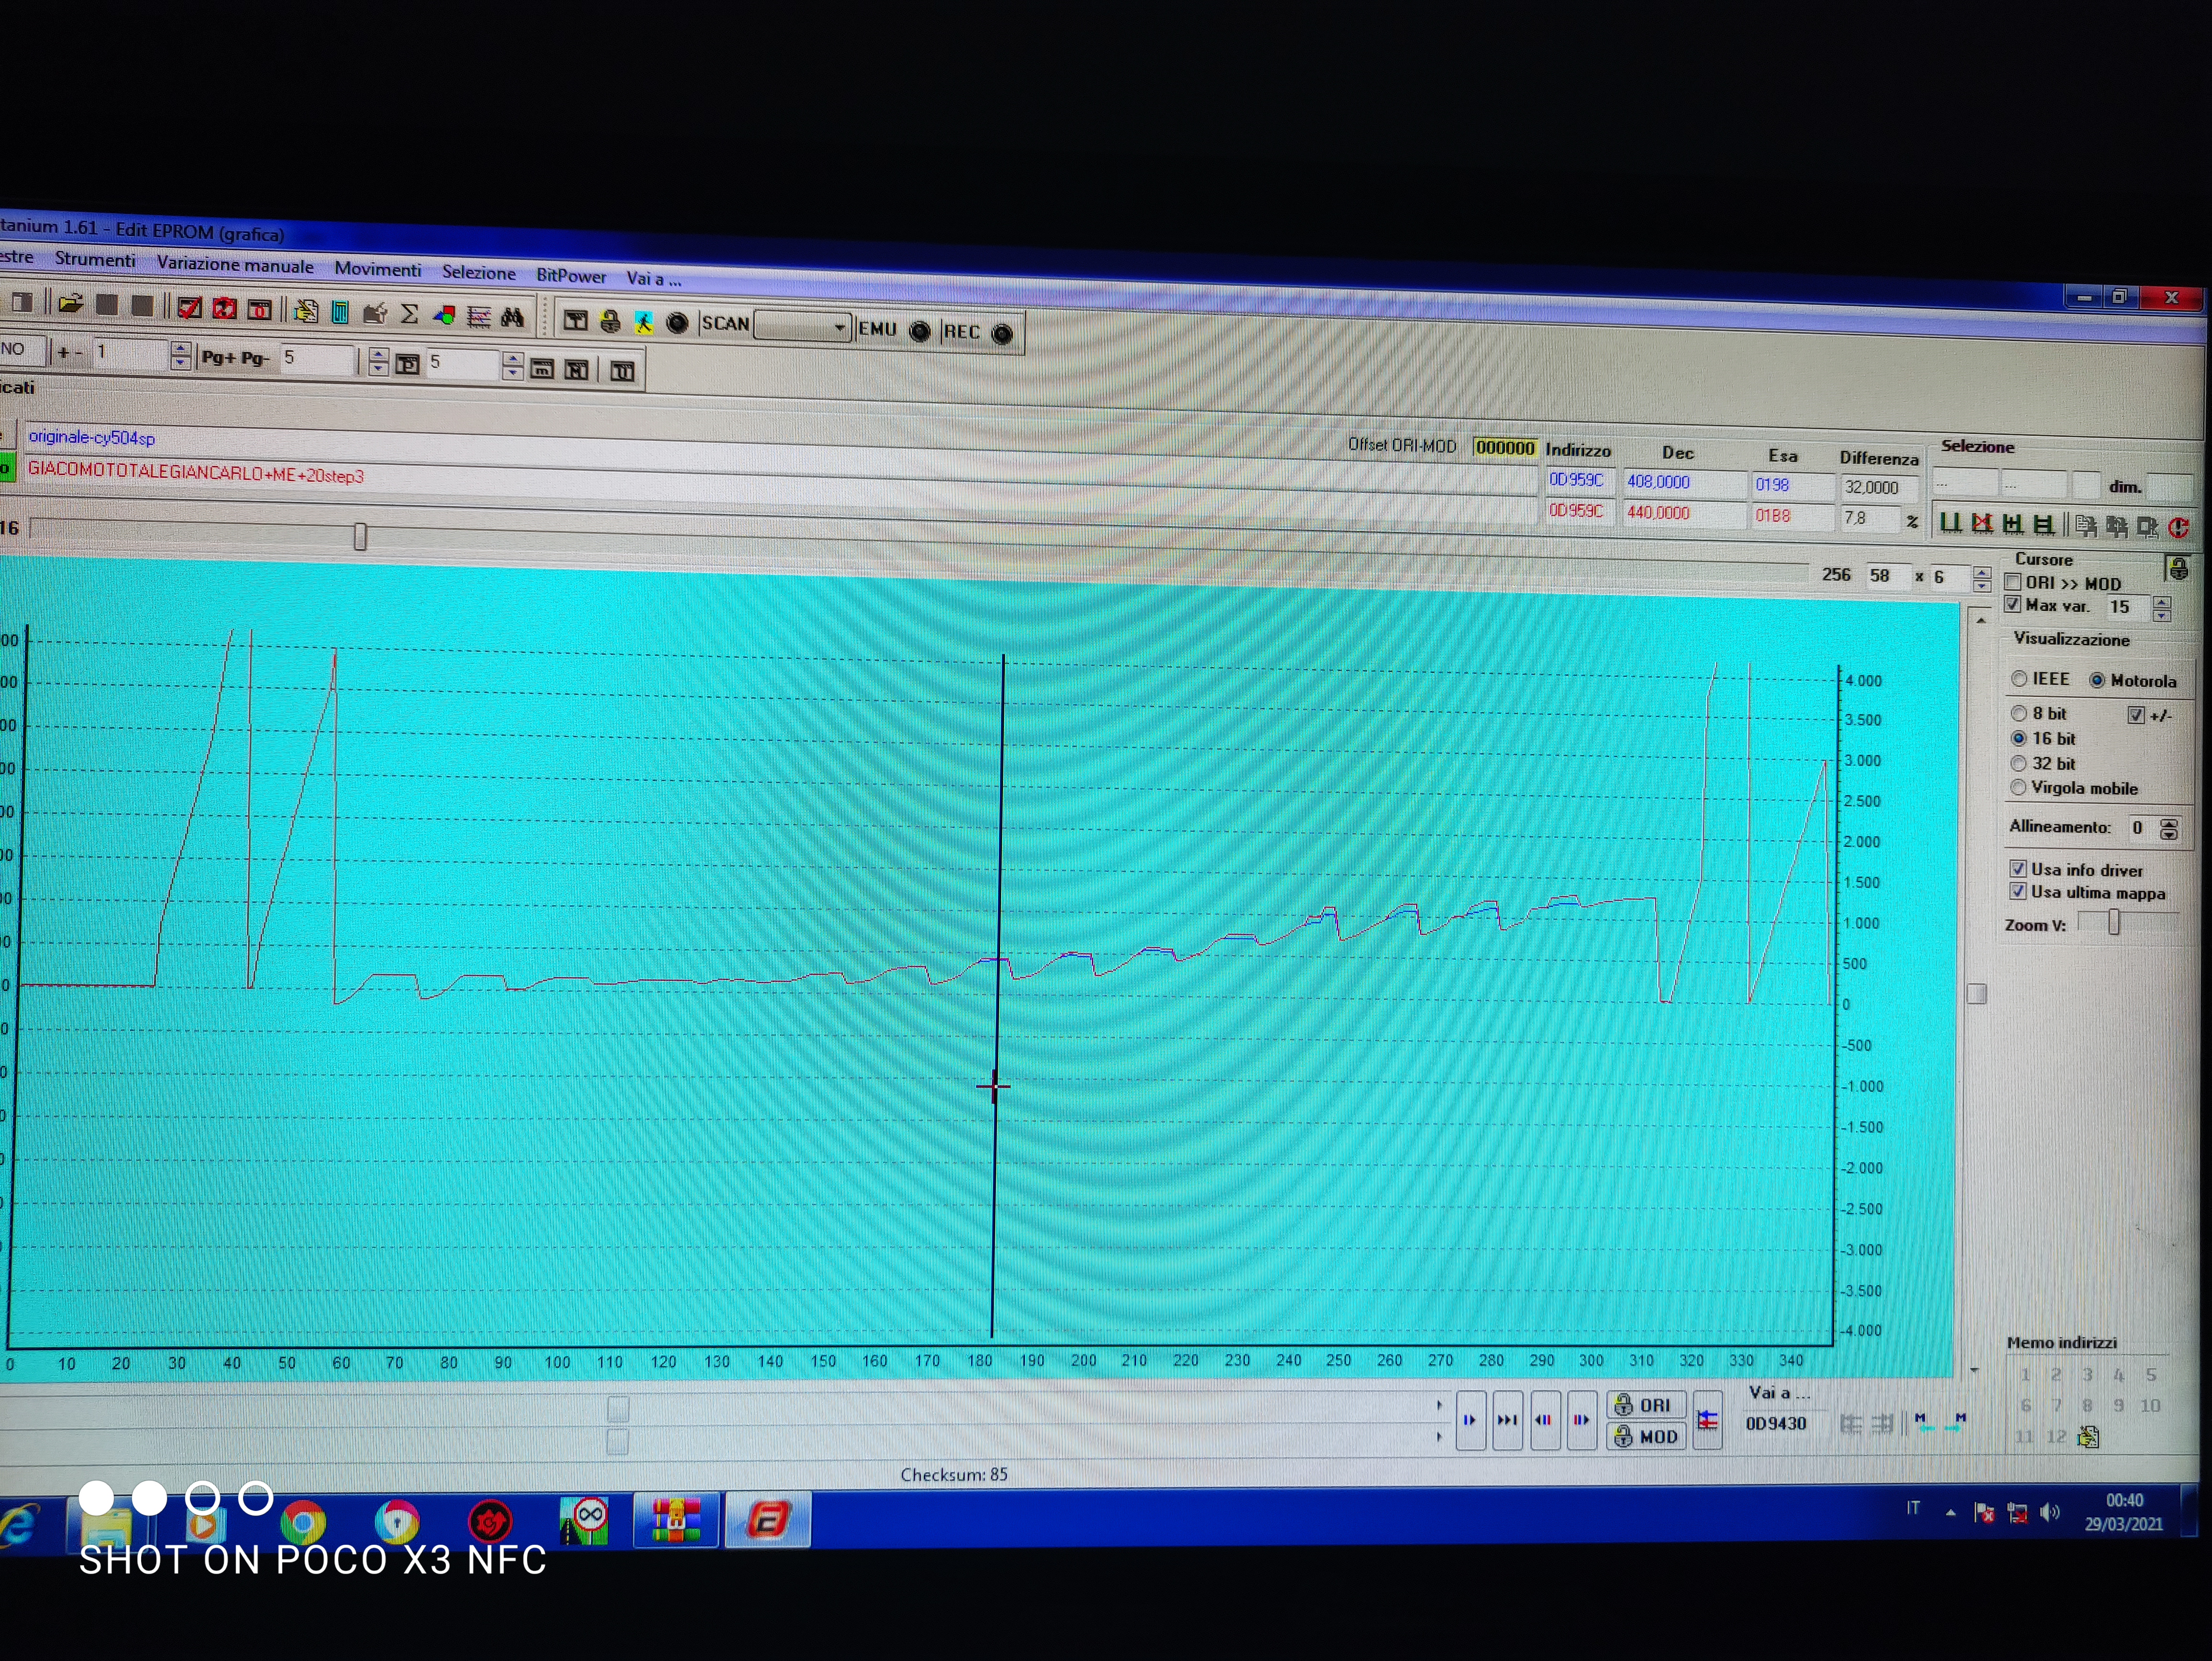Click the 'U' icon in second toolbar
2212x1661 pixels.
point(622,372)
